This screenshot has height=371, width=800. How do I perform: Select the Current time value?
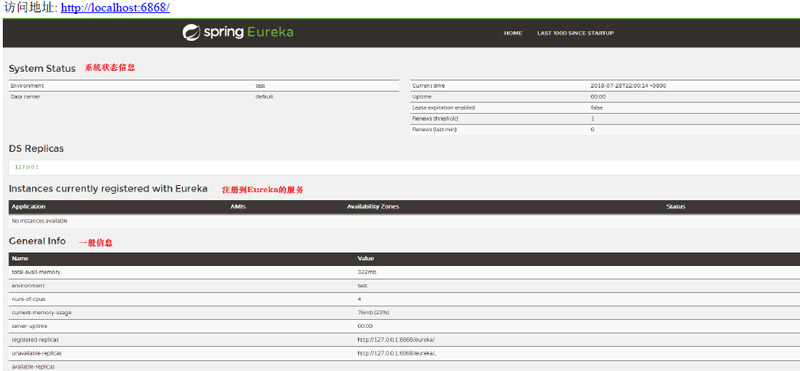click(x=628, y=86)
